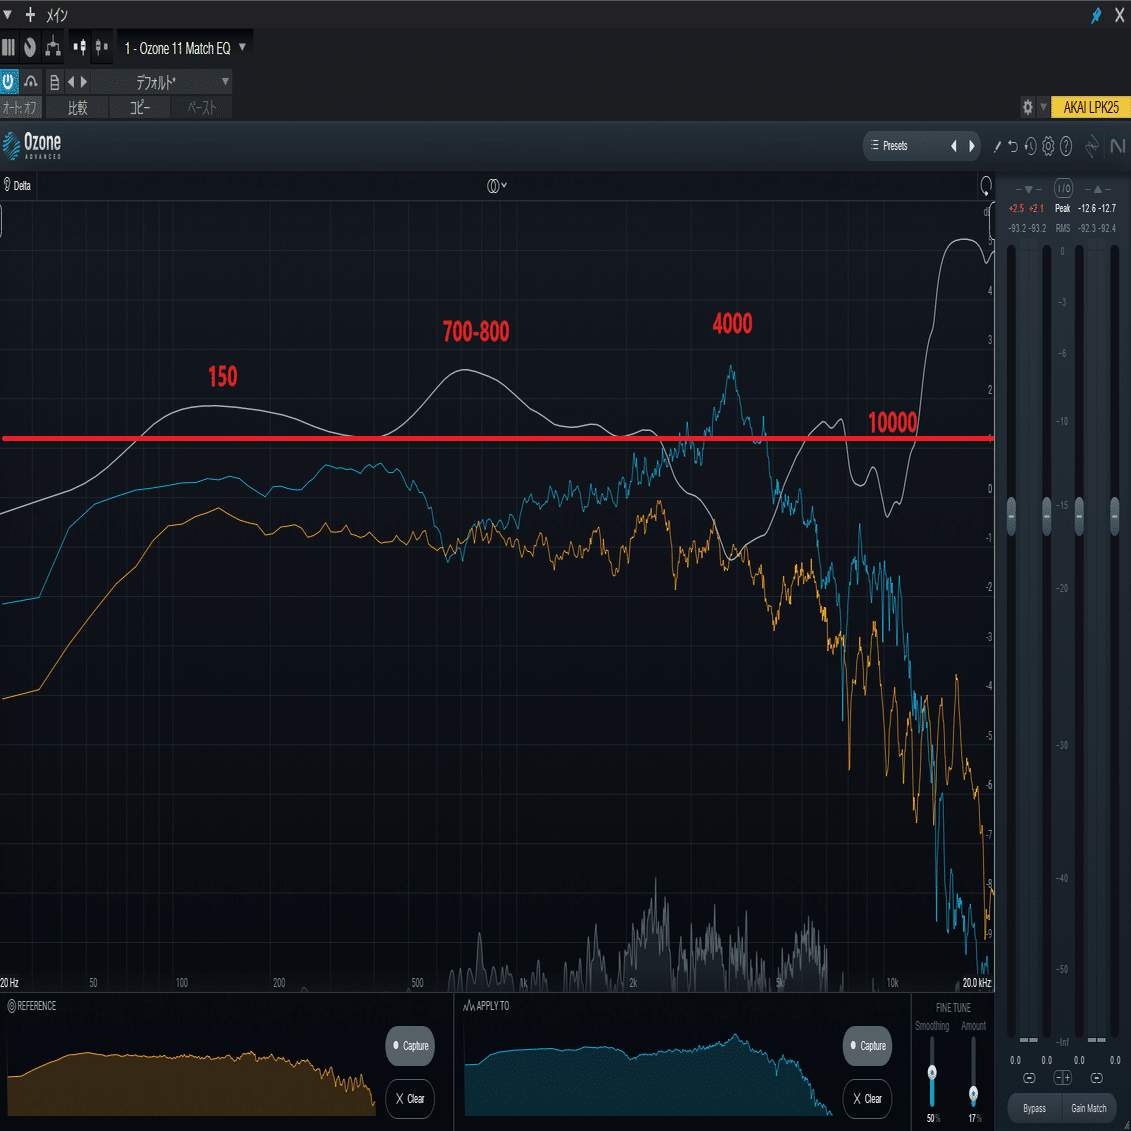
Task: Clear the Apply To spectrum
Action: (x=867, y=1099)
